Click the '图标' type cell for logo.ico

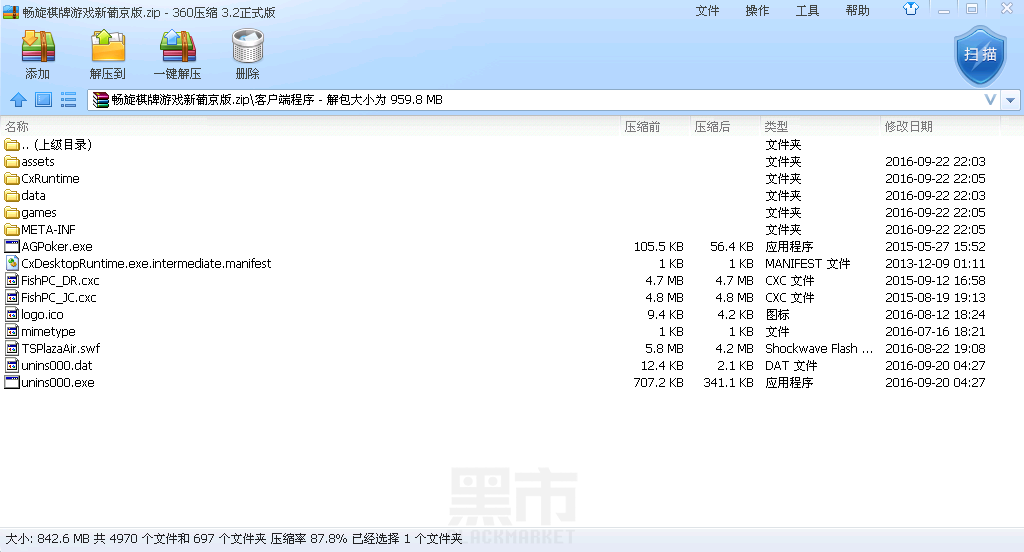click(777, 314)
